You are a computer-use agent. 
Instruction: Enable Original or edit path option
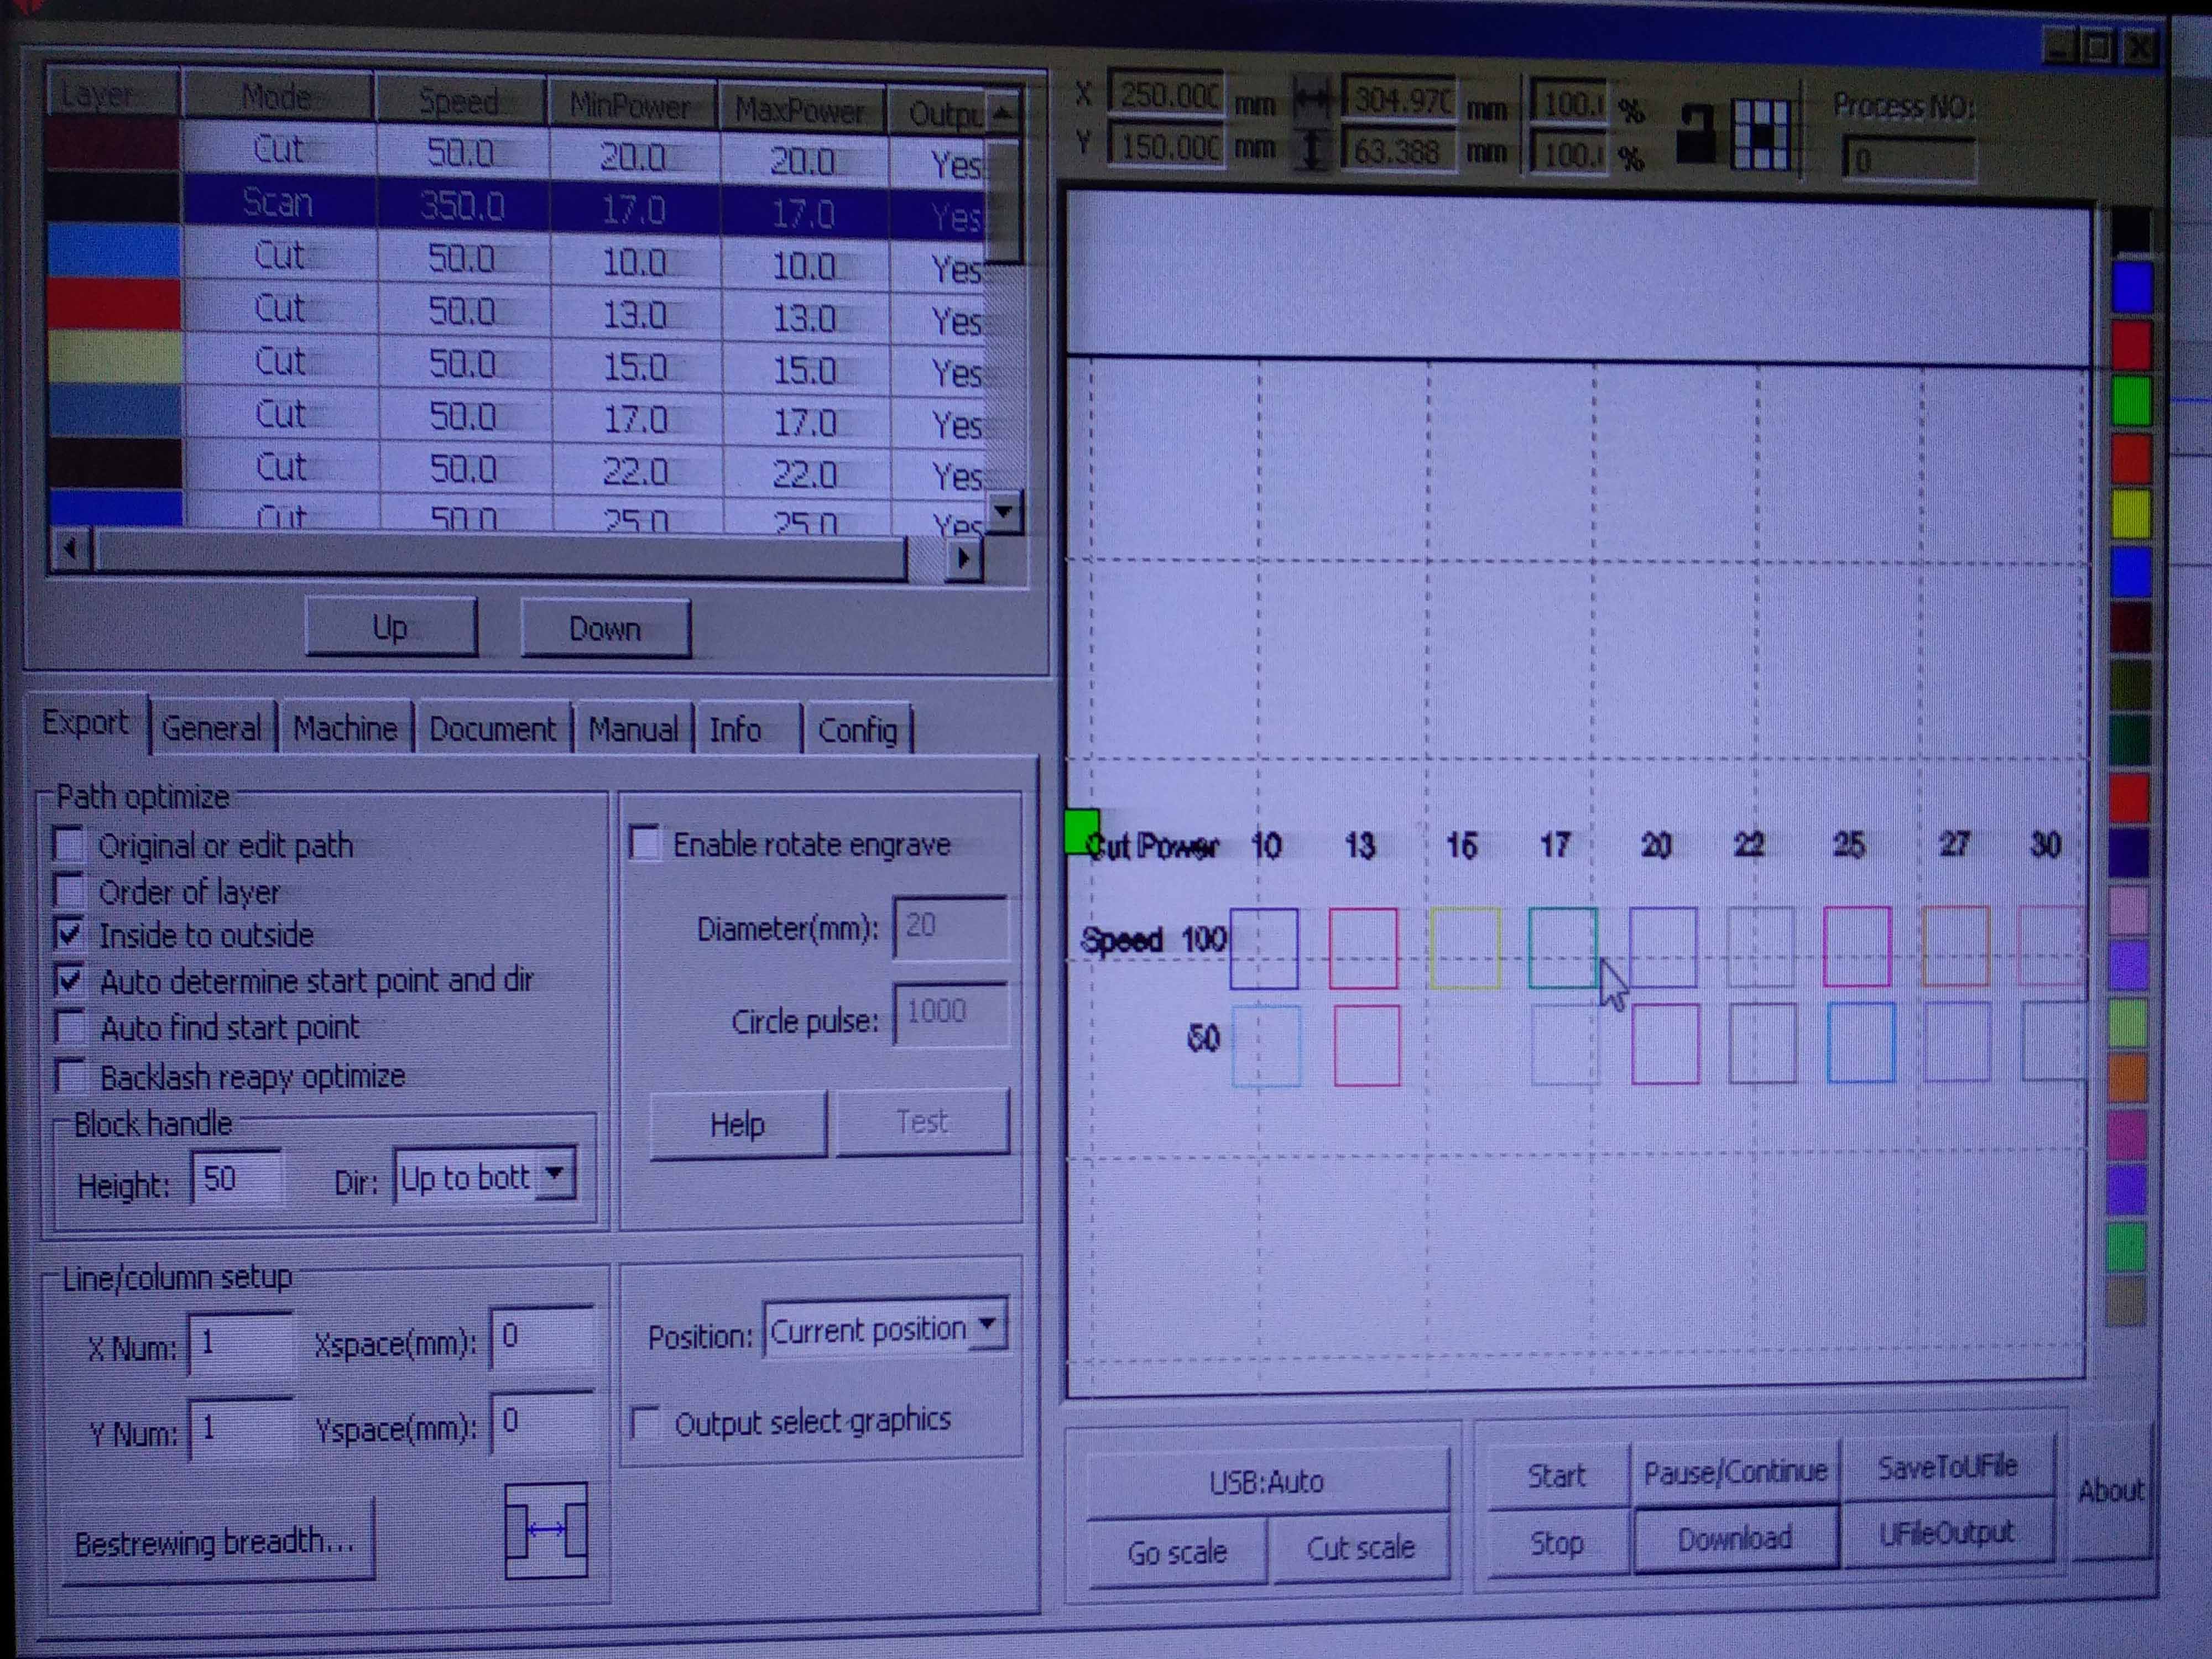point(69,845)
